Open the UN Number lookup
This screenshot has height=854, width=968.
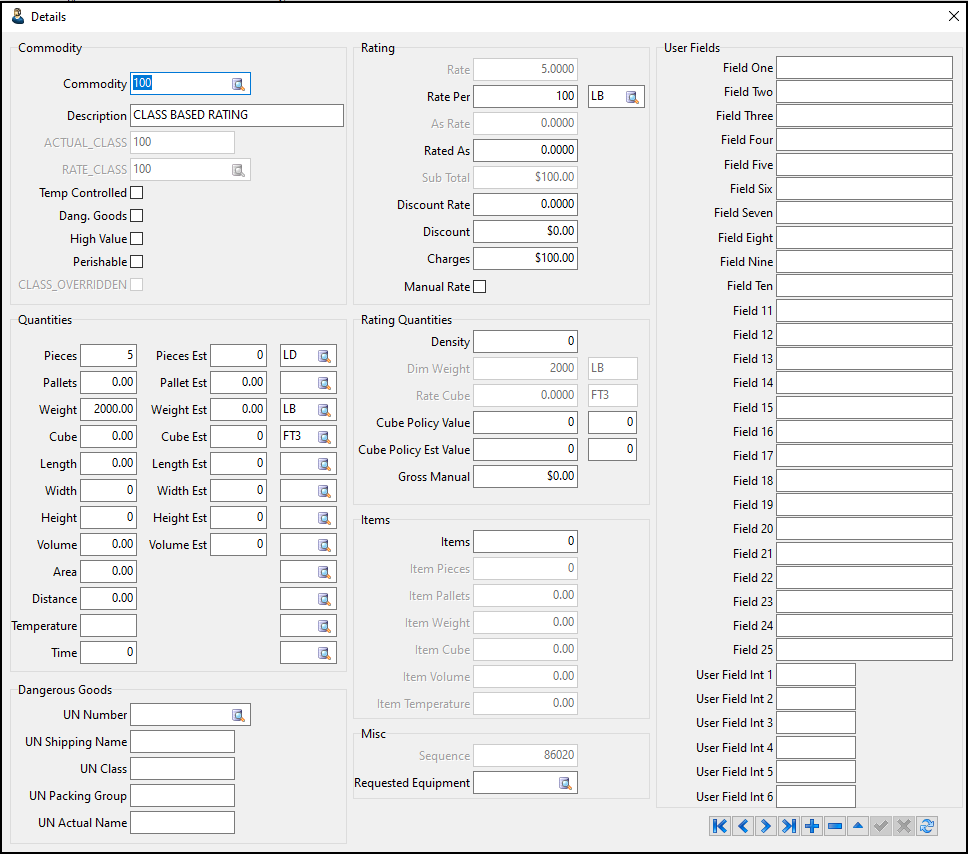(x=238, y=715)
